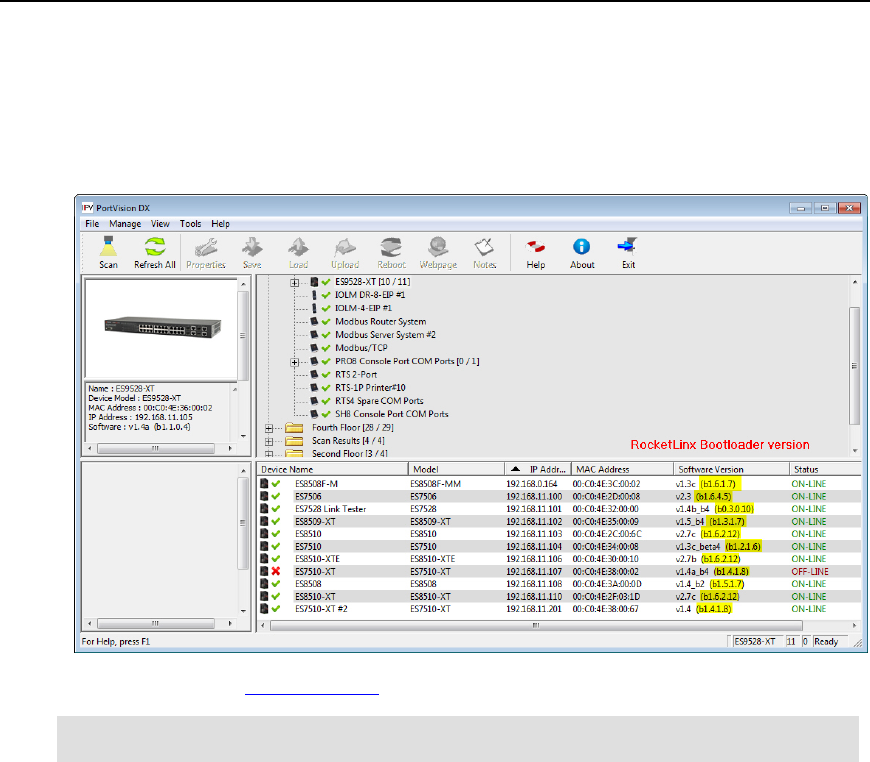The image size is (870, 762).
Task: Click the device icon next to Modbus/TCP
Action: (314, 348)
